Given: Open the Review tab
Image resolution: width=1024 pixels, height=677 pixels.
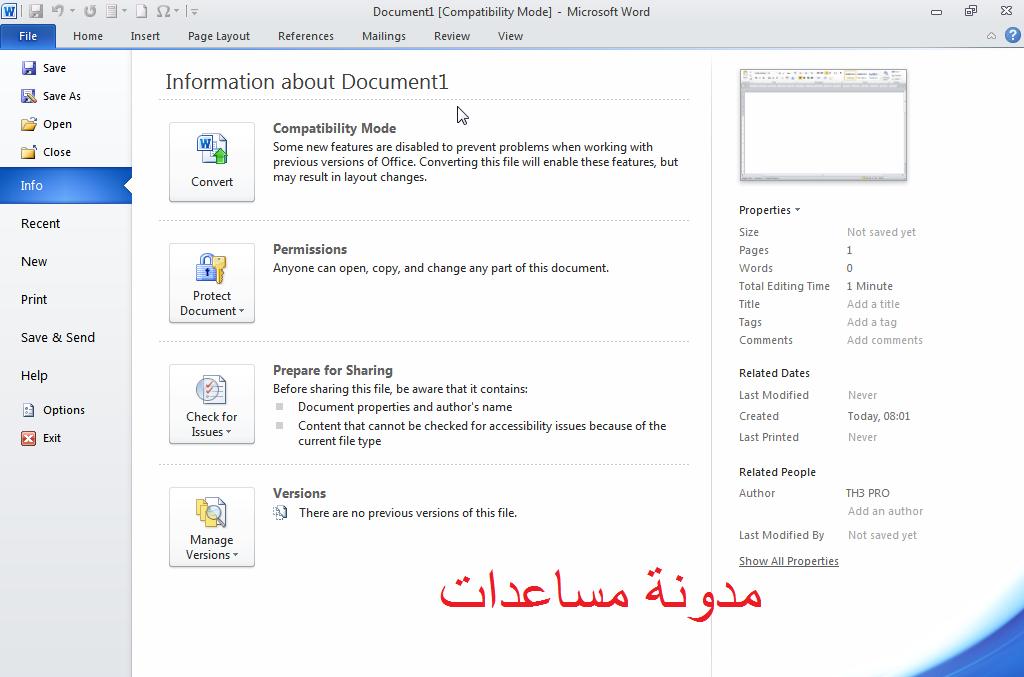Looking at the screenshot, I should pyautogui.click(x=452, y=36).
